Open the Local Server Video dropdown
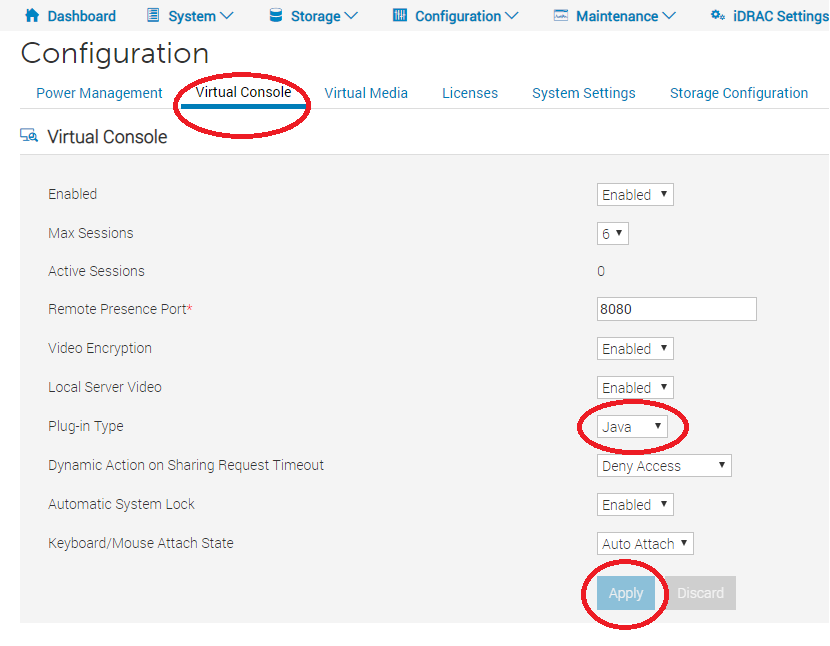 point(635,387)
